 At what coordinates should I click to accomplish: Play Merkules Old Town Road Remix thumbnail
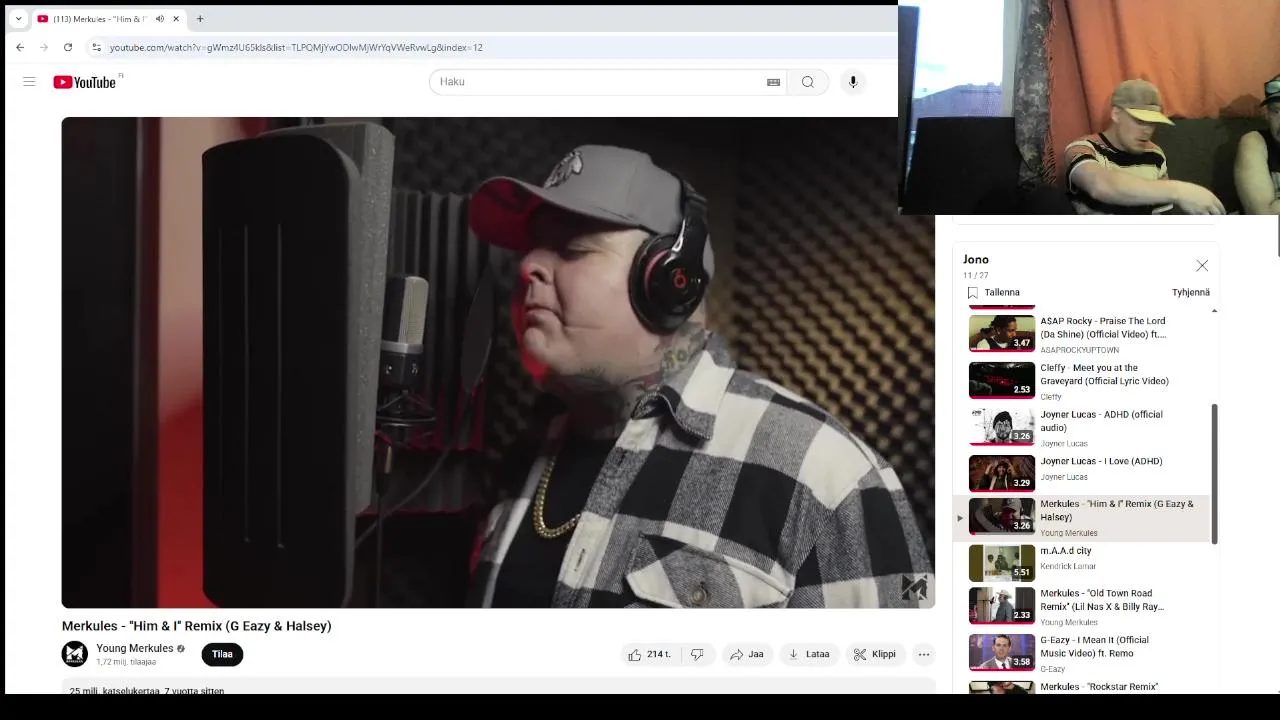[x=1002, y=605]
